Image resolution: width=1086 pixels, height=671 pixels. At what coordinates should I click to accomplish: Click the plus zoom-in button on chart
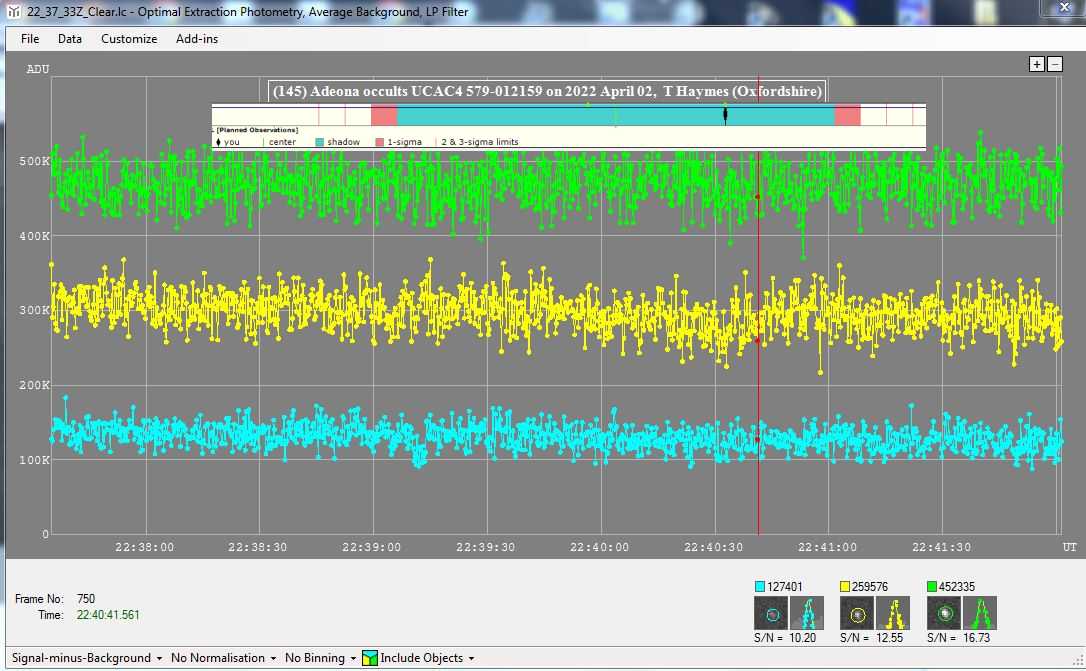[x=1037, y=64]
